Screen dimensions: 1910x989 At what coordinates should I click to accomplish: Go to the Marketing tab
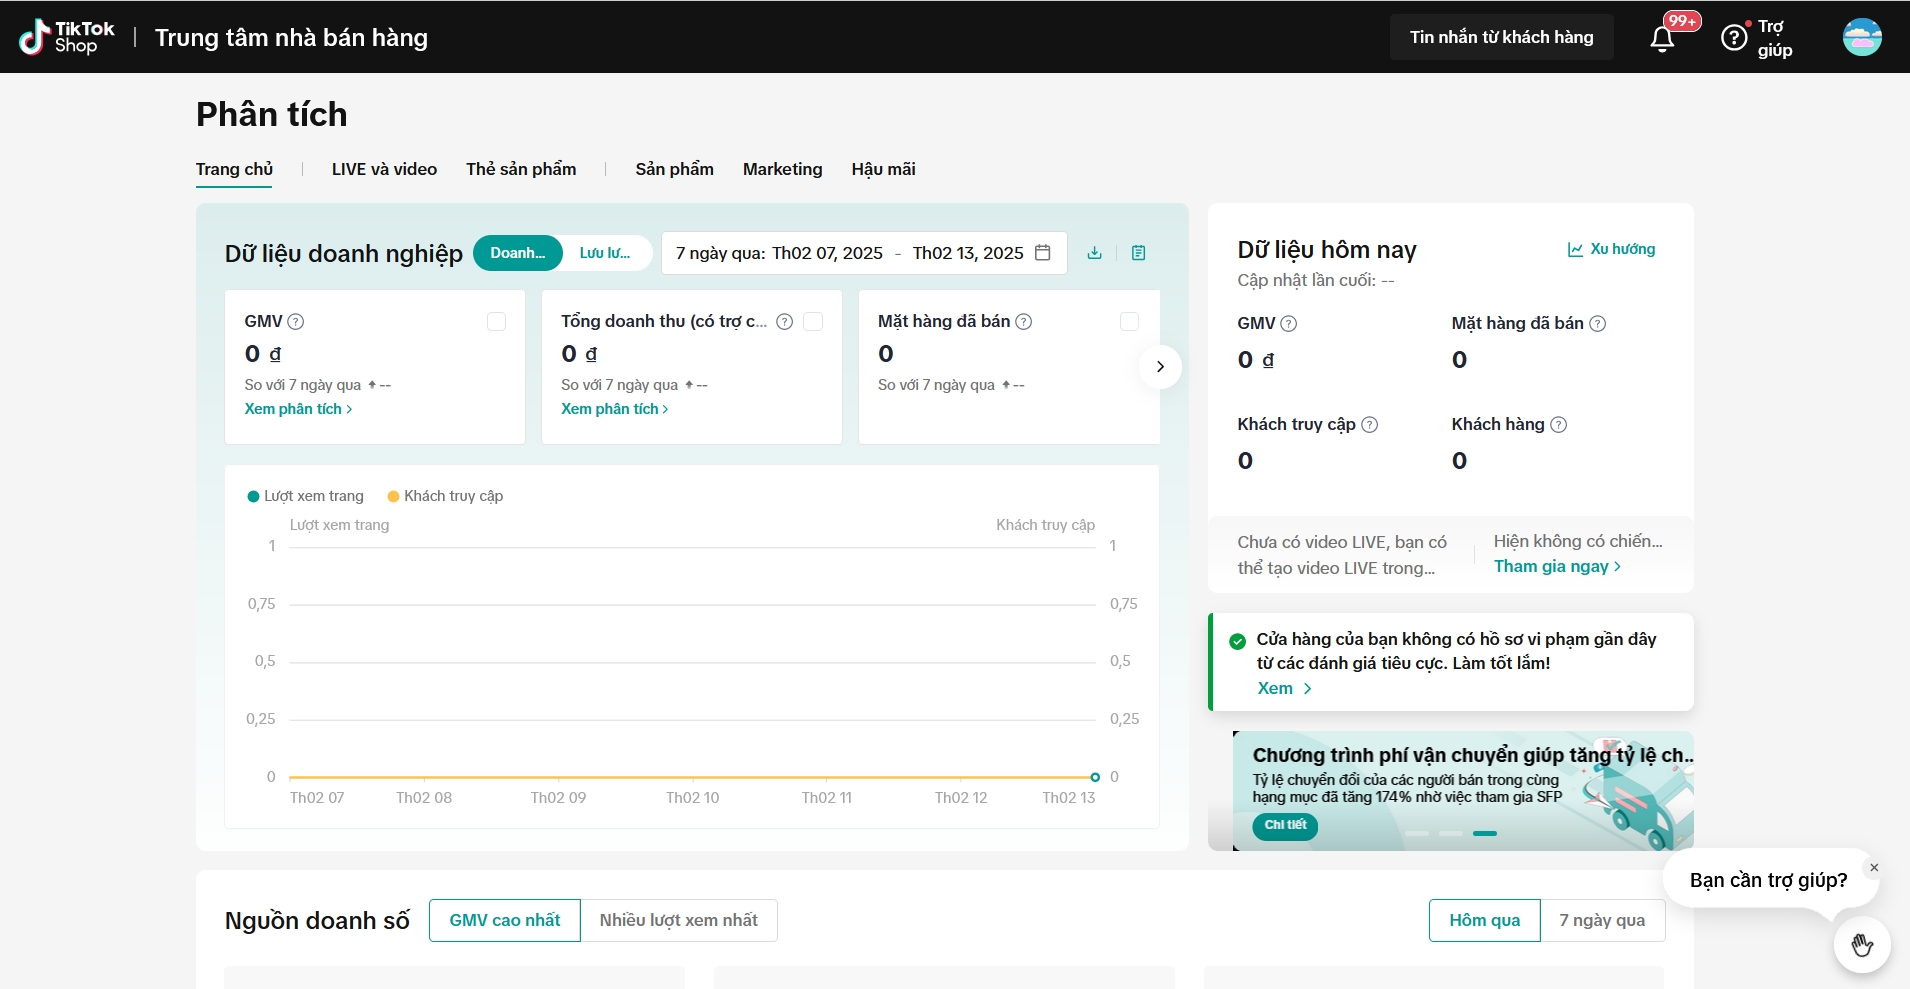tap(782, 169)
